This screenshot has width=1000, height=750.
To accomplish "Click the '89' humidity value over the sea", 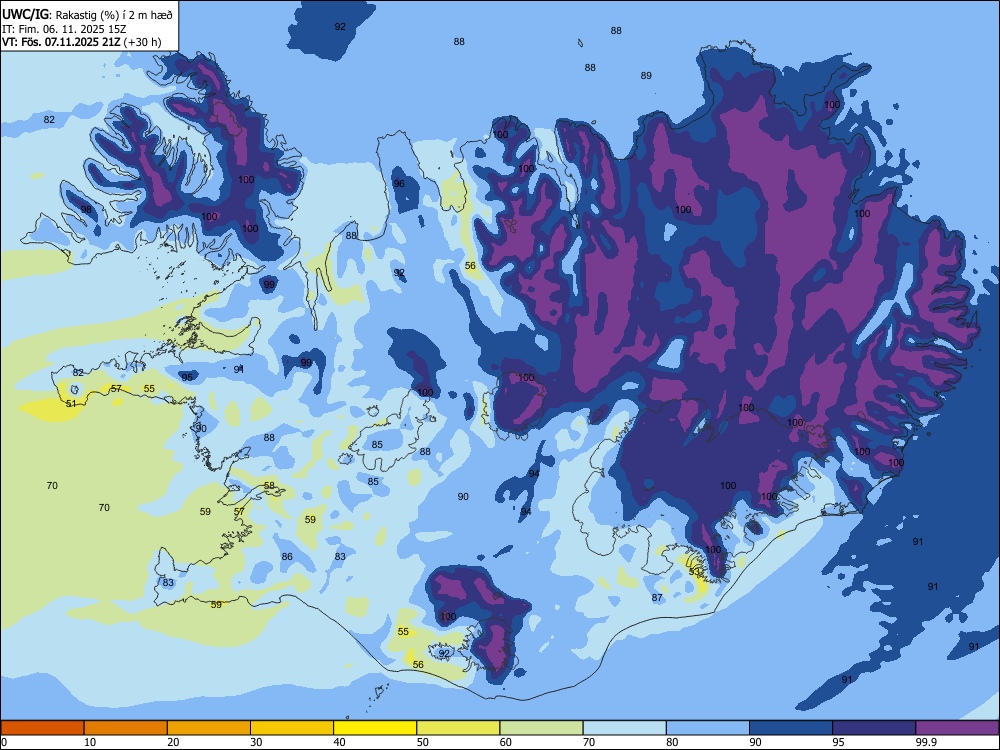I will click(646, 75).
